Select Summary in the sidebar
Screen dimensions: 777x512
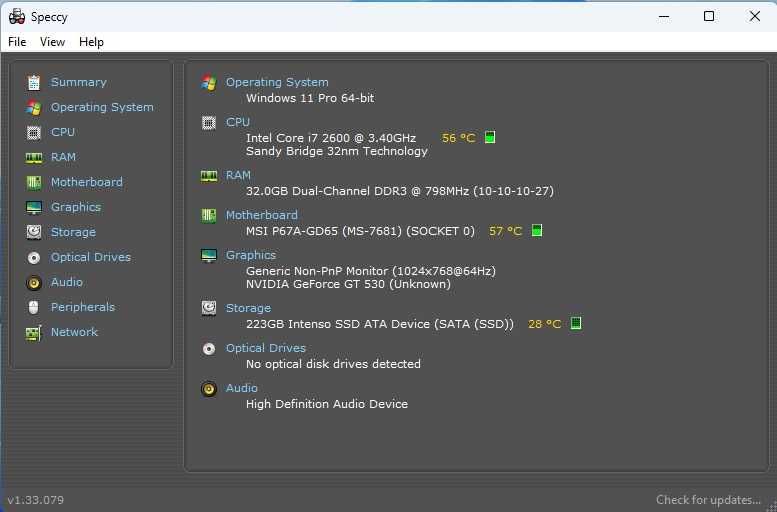coord(79,82)
